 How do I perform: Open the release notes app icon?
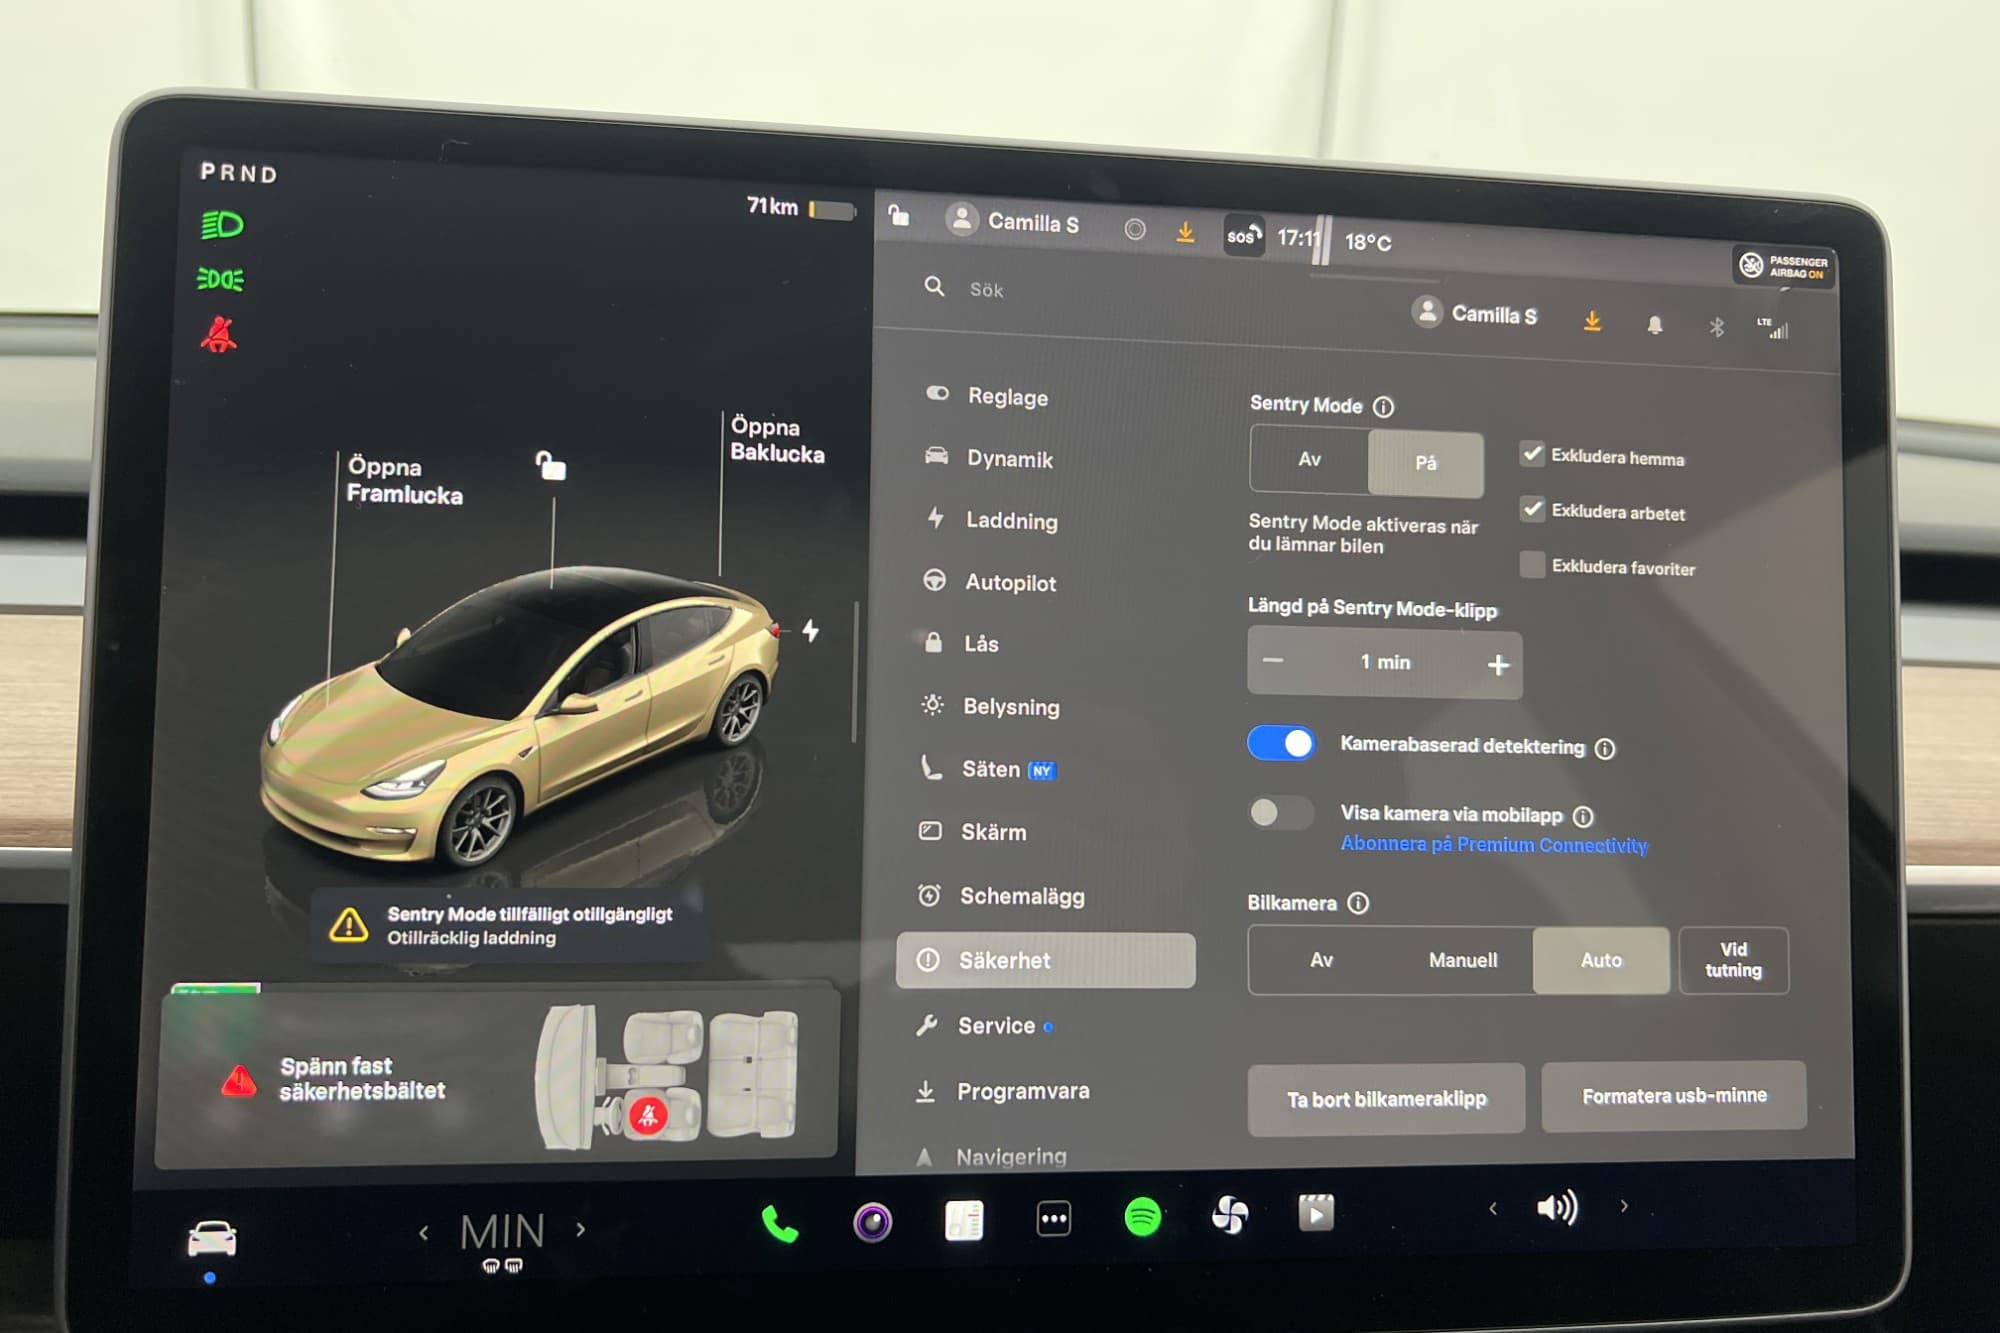964,1220
